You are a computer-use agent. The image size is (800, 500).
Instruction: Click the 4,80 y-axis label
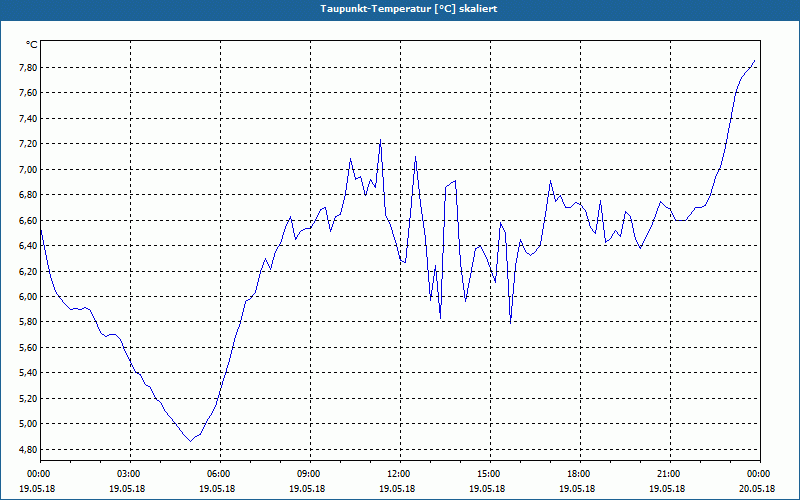28,449
